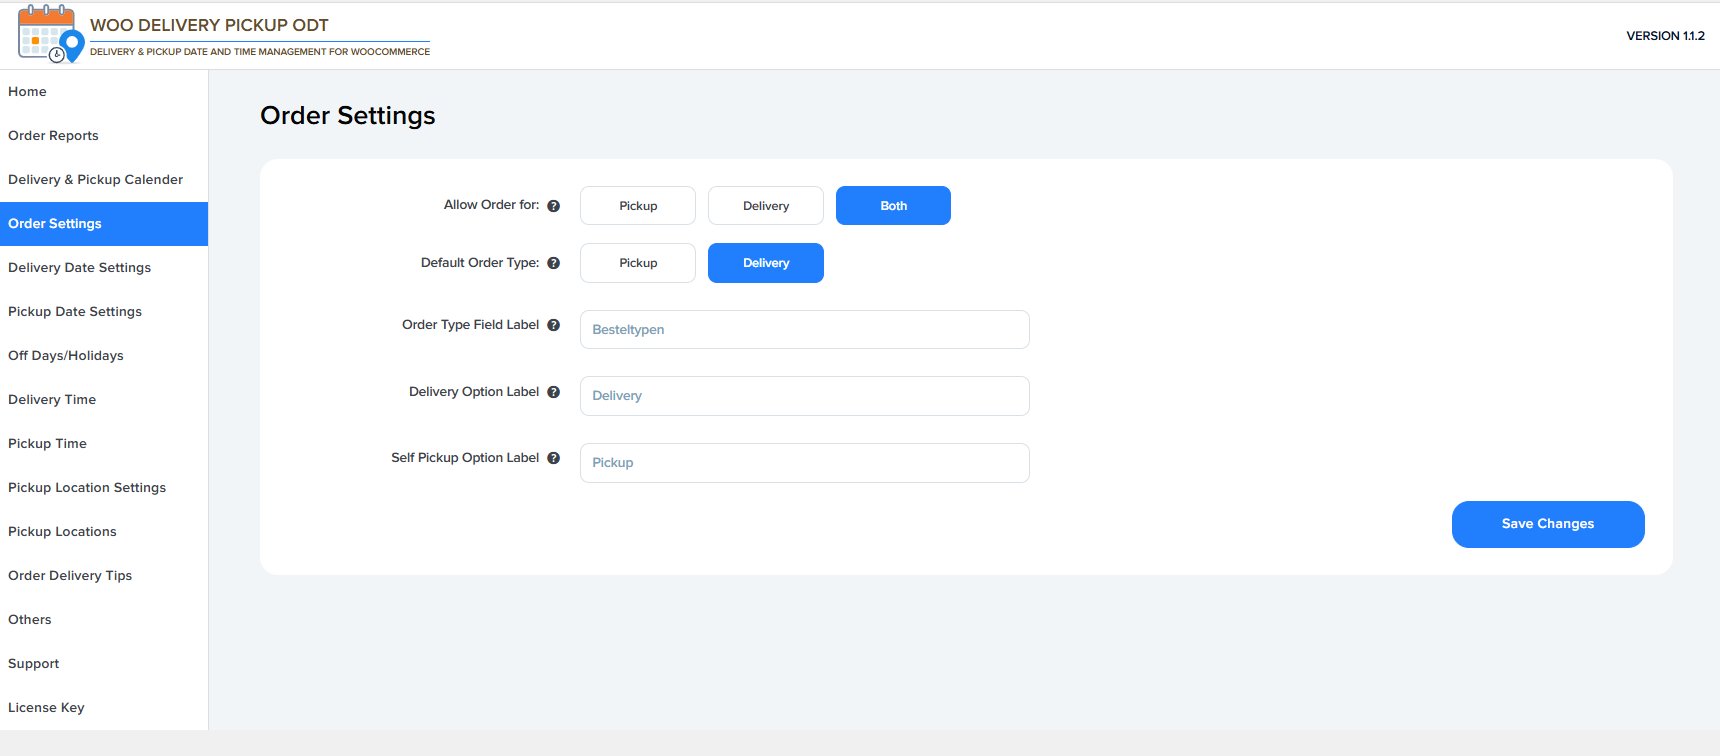Set Allow Order for to Pickup only

(637, 206)
